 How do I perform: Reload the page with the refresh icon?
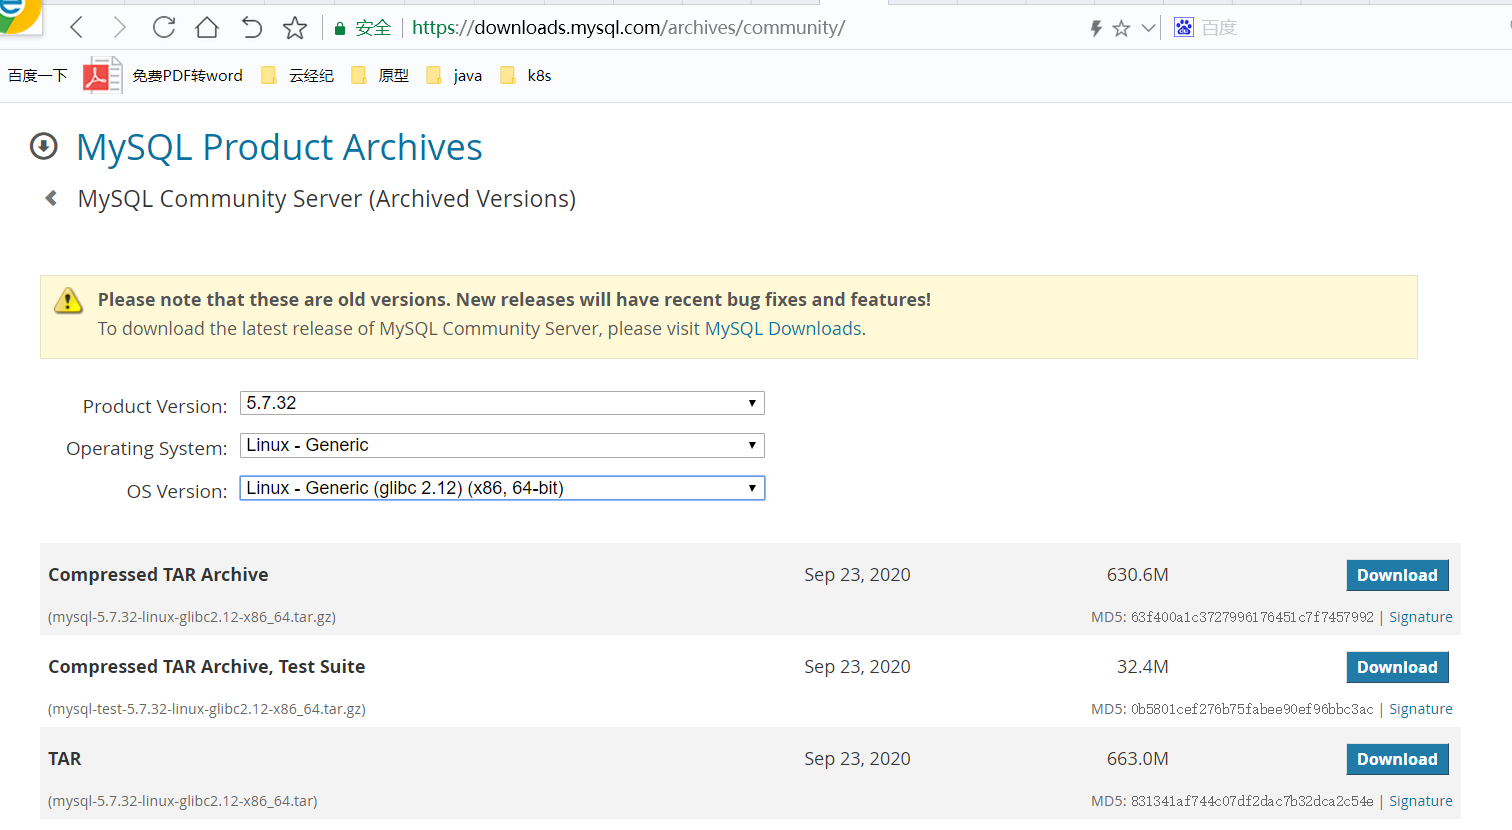pyautogui.click(x=164, y=27)
